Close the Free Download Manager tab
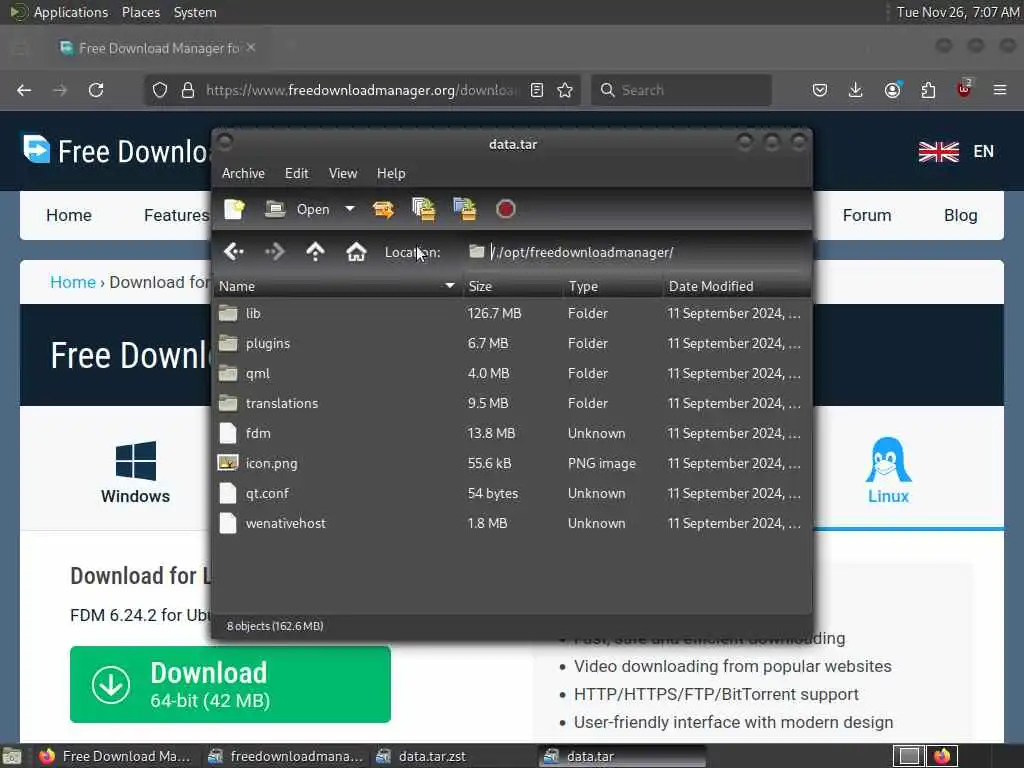 coord(251,48)
